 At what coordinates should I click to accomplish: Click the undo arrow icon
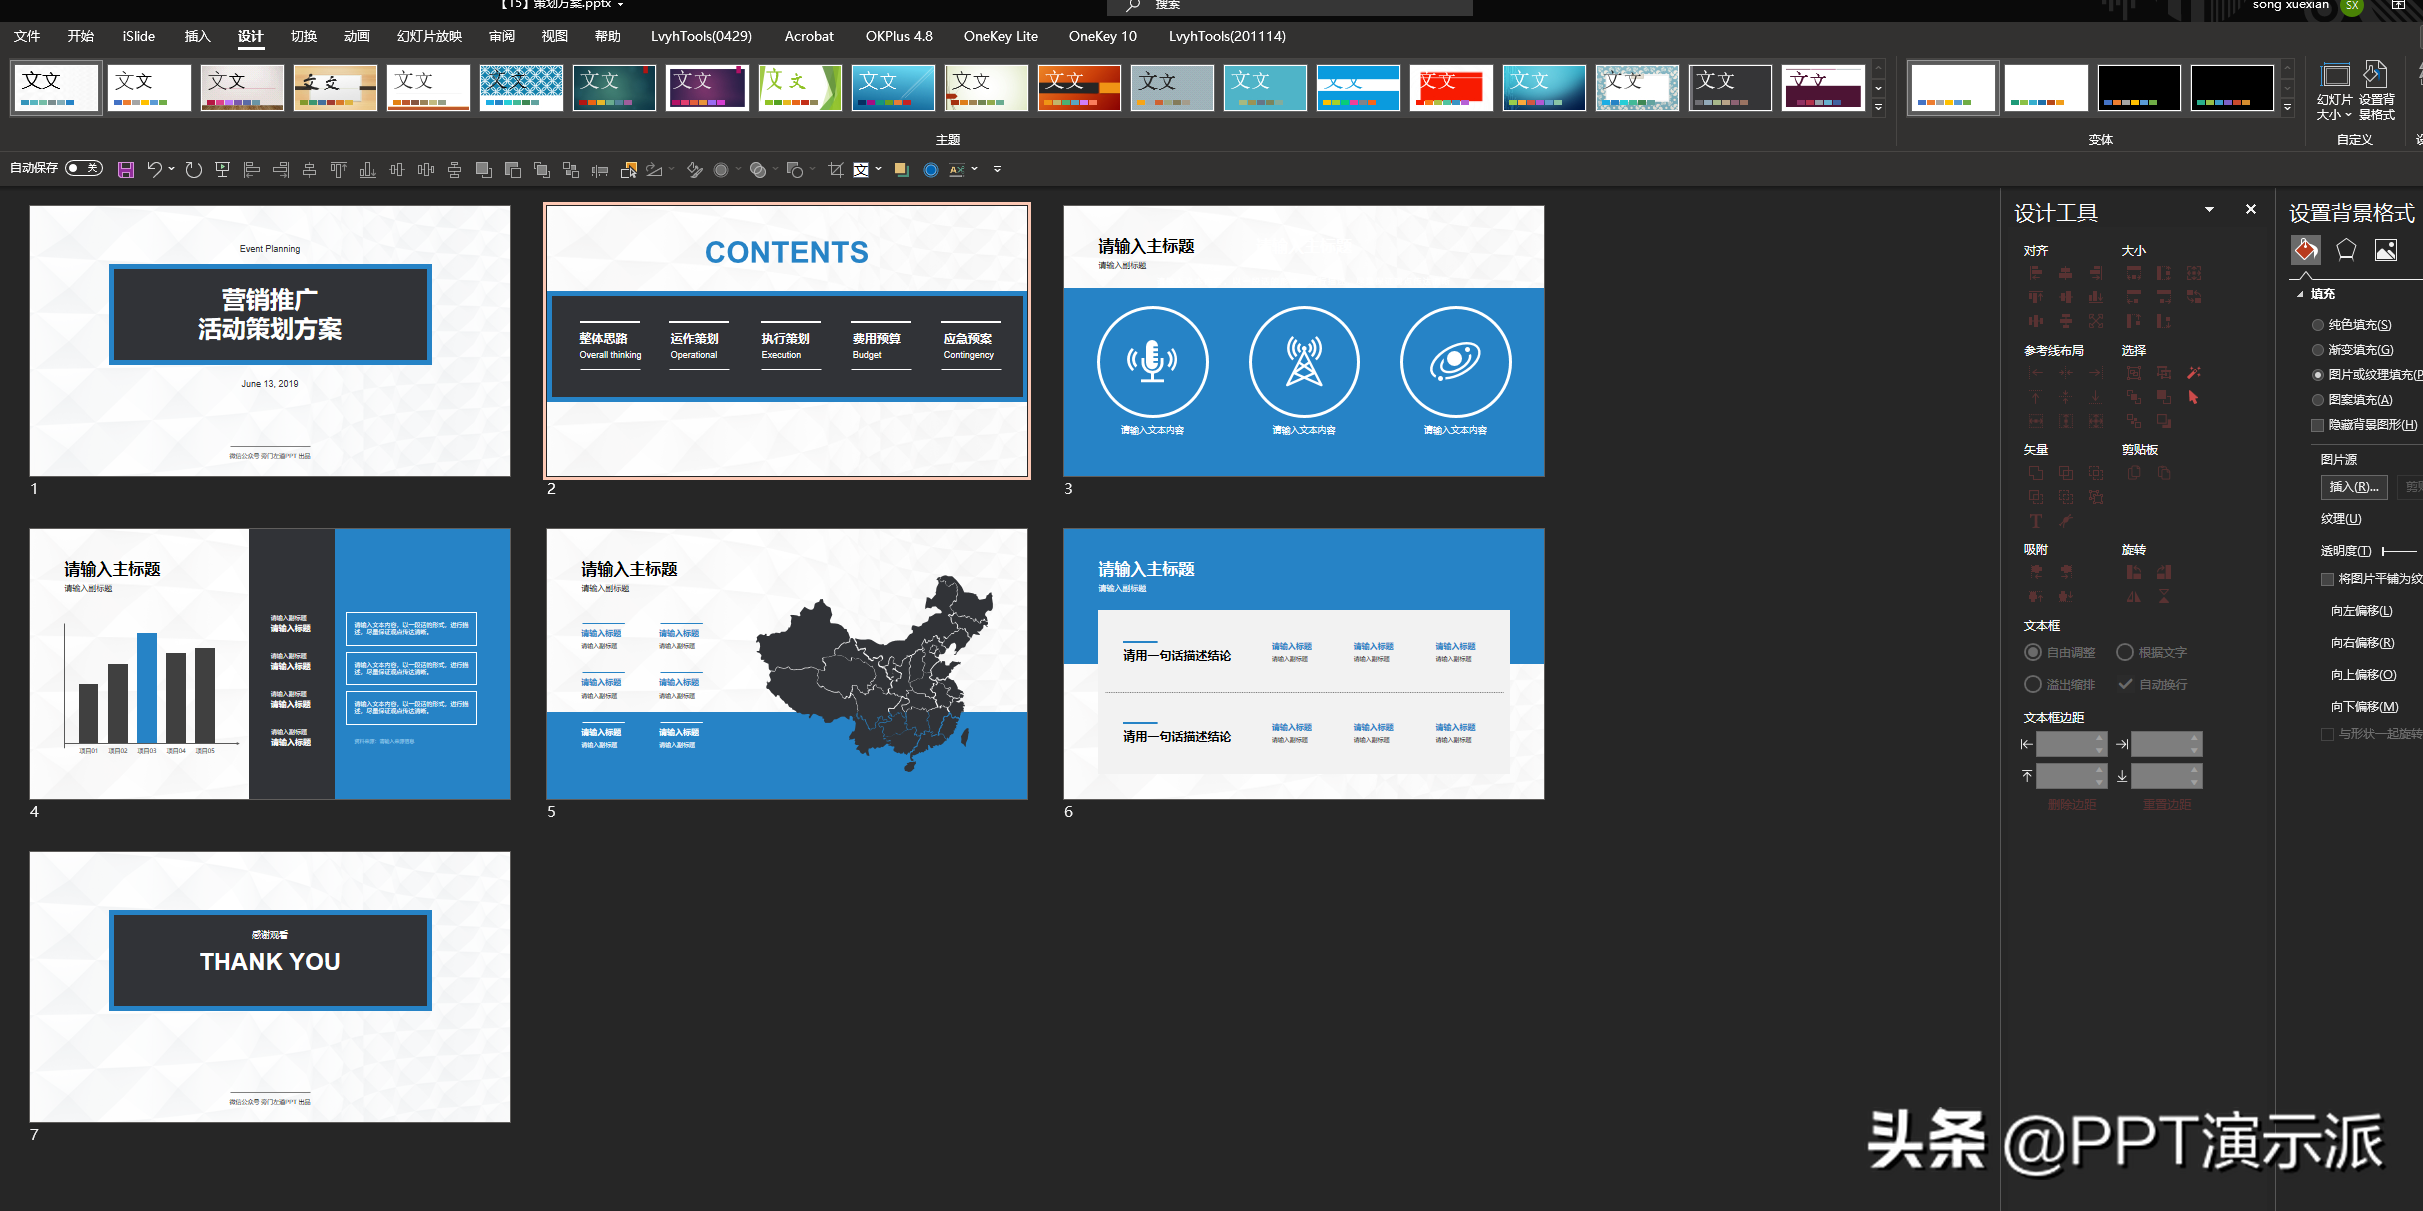pos(154,170)
